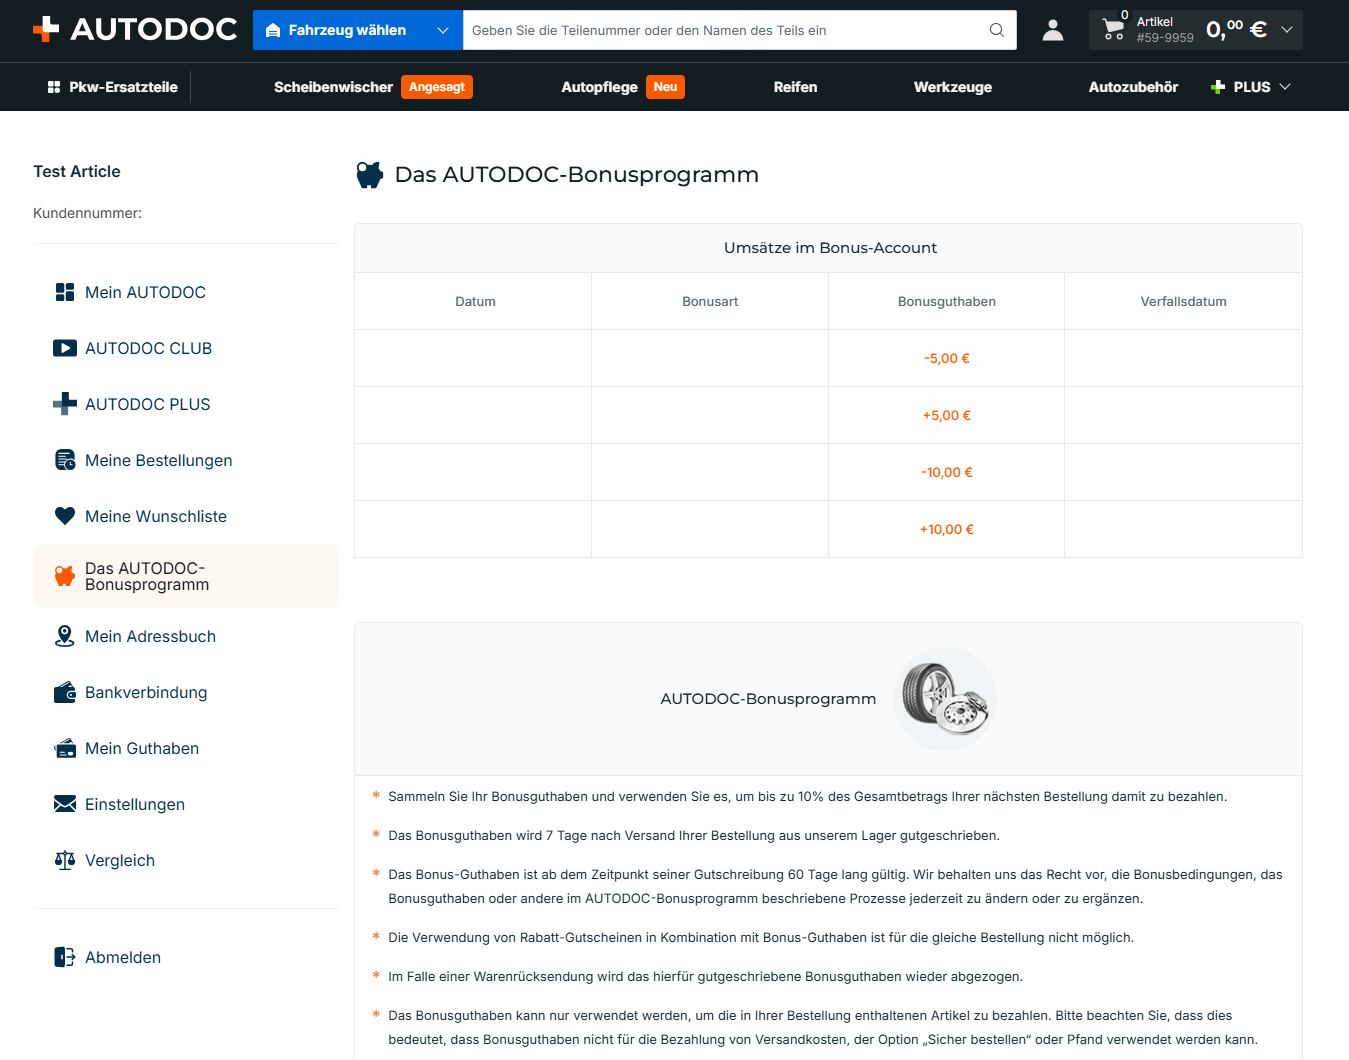Select the +10,00 € bonus entry
The width and height of the screenshot is (1349, 1060).
tap(947, 529)
